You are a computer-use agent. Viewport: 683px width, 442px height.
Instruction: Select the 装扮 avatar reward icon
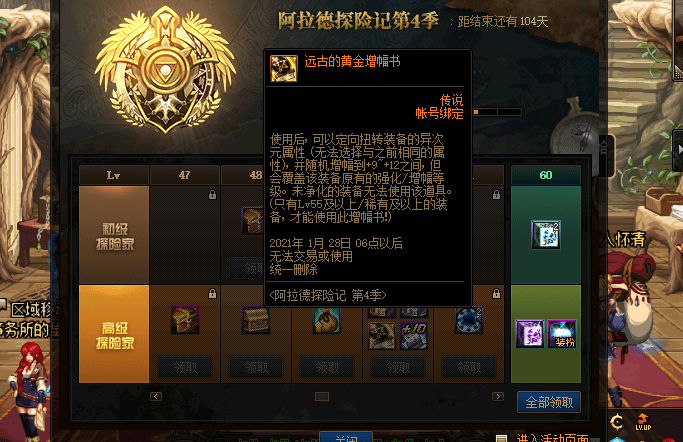pyautogui.click(x=562, y=334)
